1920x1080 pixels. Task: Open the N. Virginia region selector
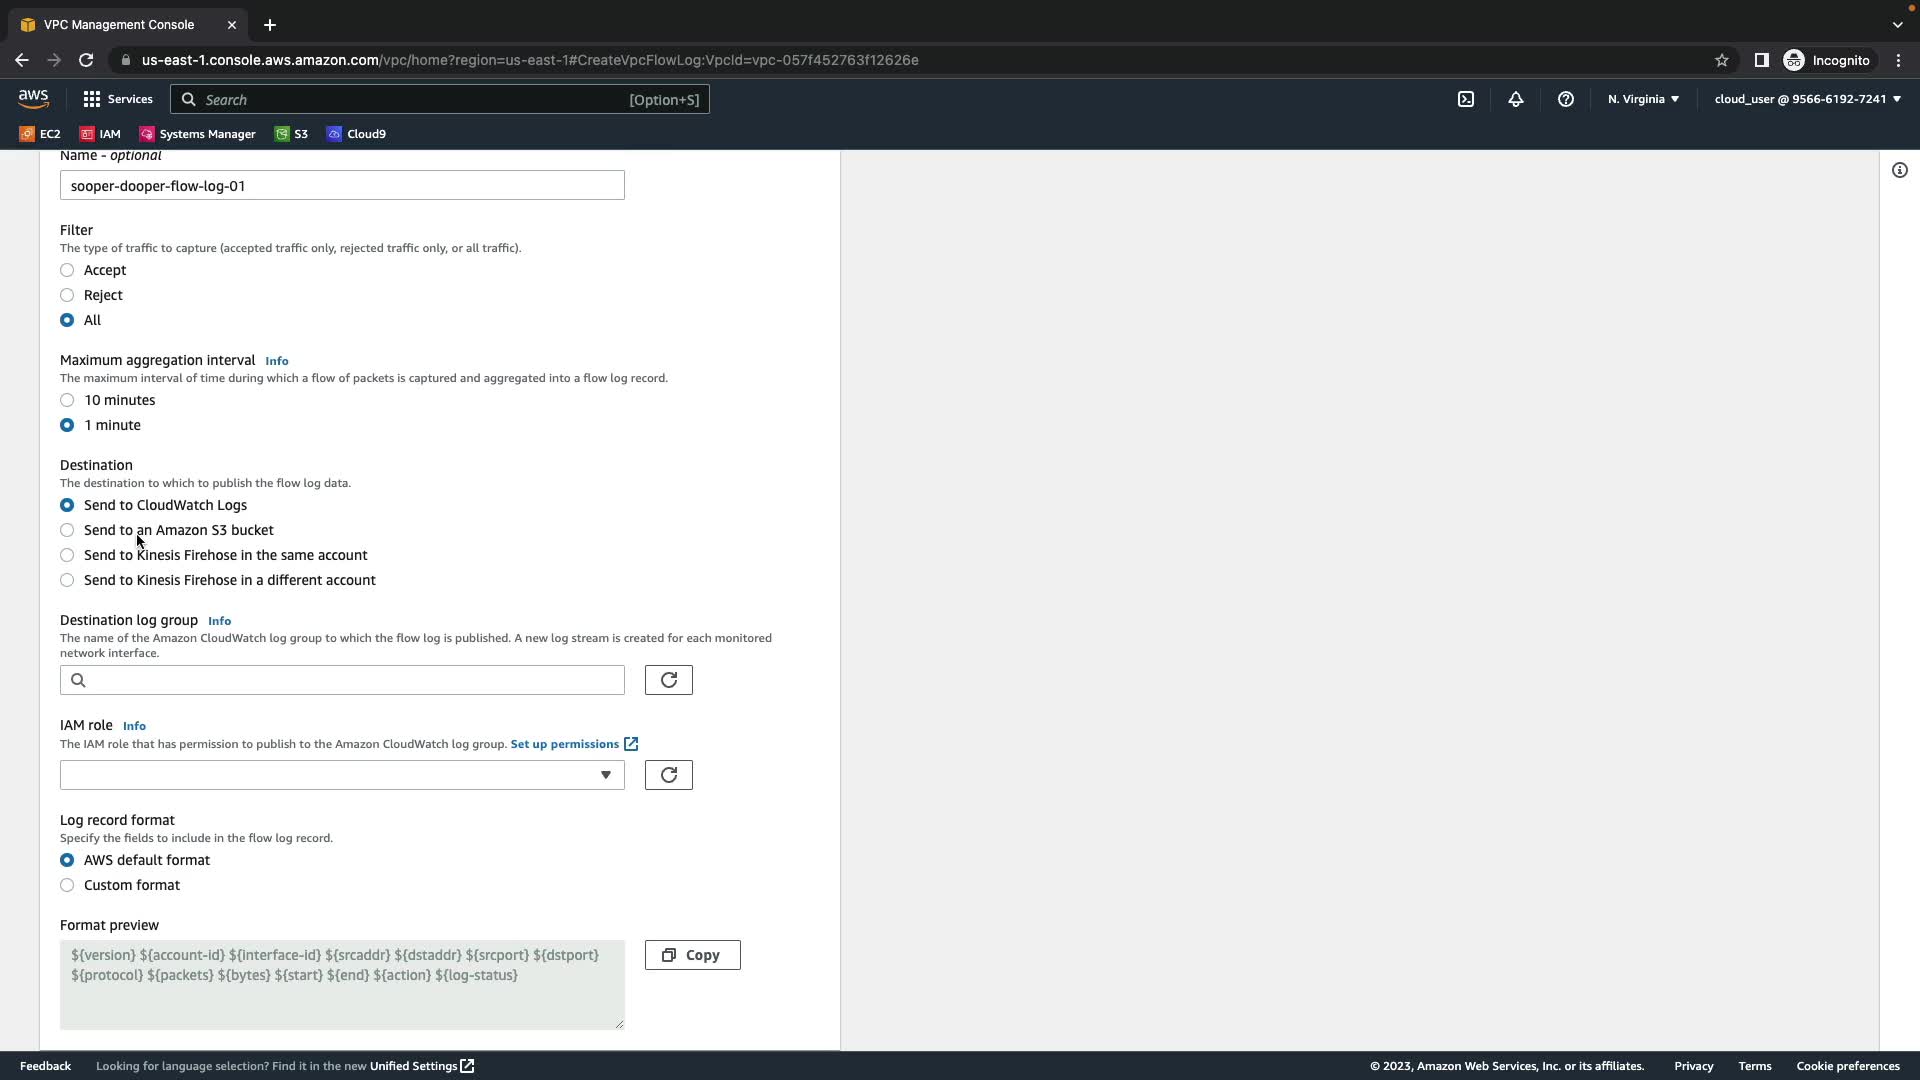point(1643,99)
